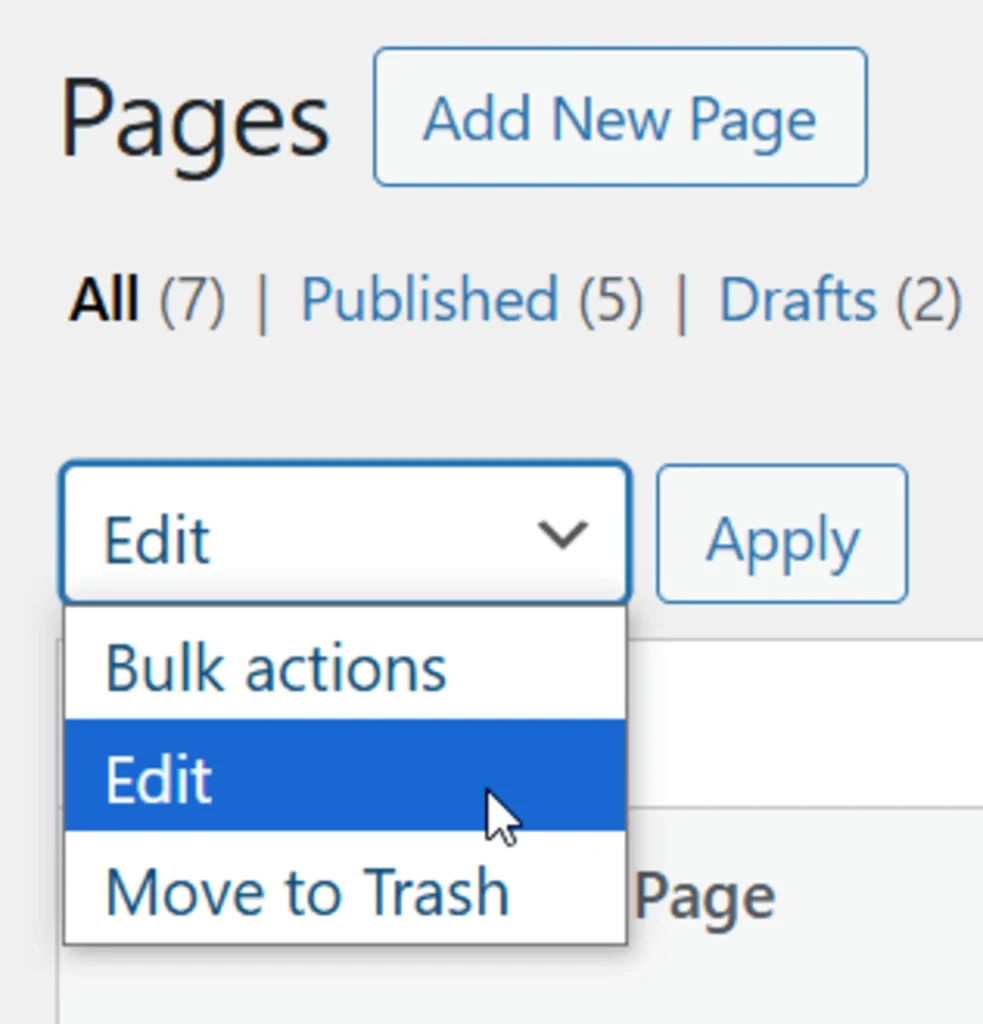Show only "Drafts (2)" pages
Screen dimensions: 983x1024
[x=853, y=297]
